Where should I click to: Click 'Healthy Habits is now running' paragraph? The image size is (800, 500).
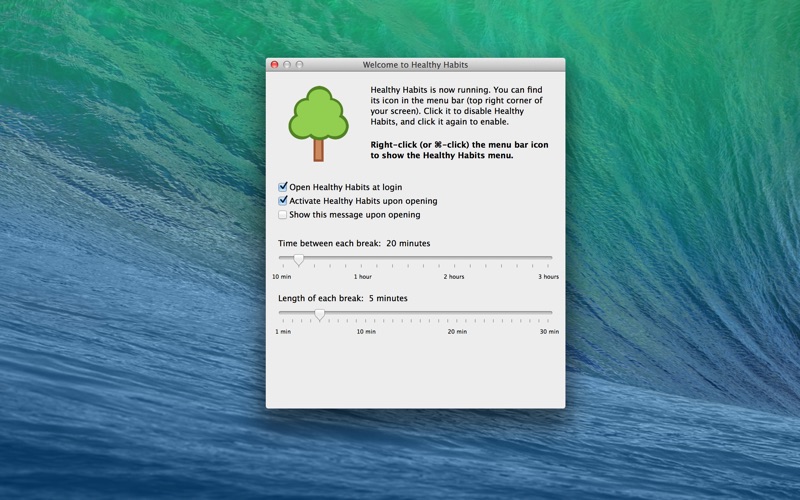[457, 106]
